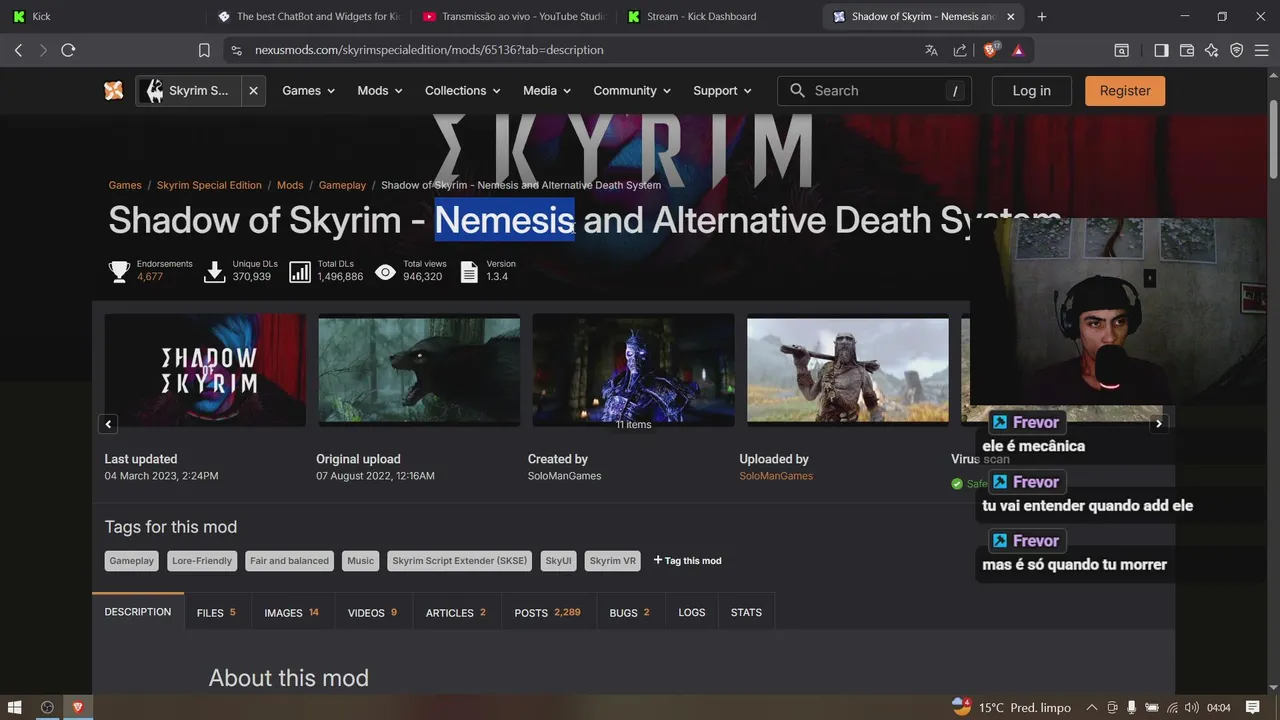Open the weather widget 15°C
Image resolution: width=1280 pixels, height=720 pixels.
point(1011,707)
